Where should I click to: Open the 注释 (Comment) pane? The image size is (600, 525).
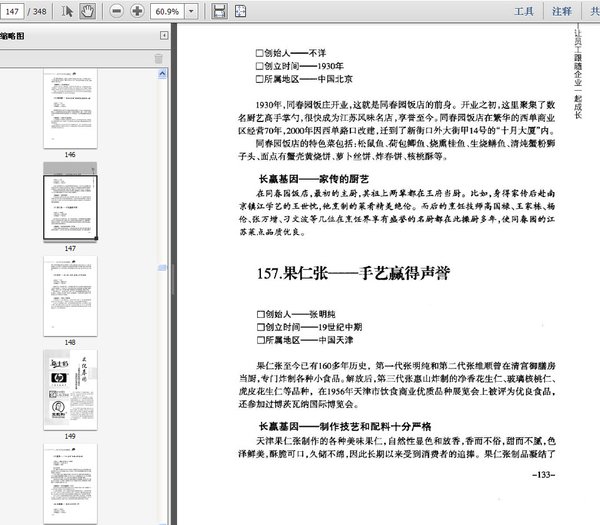pos(562,11)
